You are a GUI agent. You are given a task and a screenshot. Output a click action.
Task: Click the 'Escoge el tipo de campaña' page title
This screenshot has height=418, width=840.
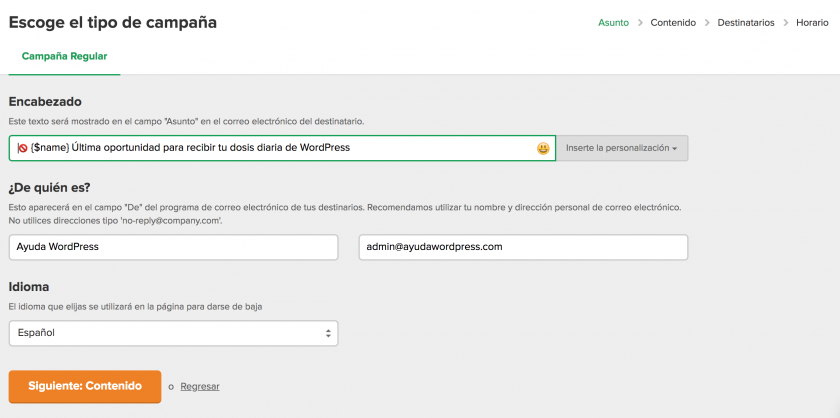112,22
